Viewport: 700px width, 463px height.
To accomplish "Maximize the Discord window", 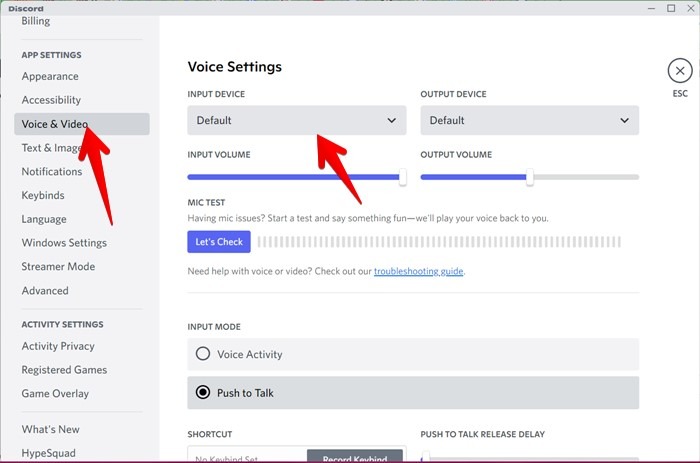I will (671, 8).
